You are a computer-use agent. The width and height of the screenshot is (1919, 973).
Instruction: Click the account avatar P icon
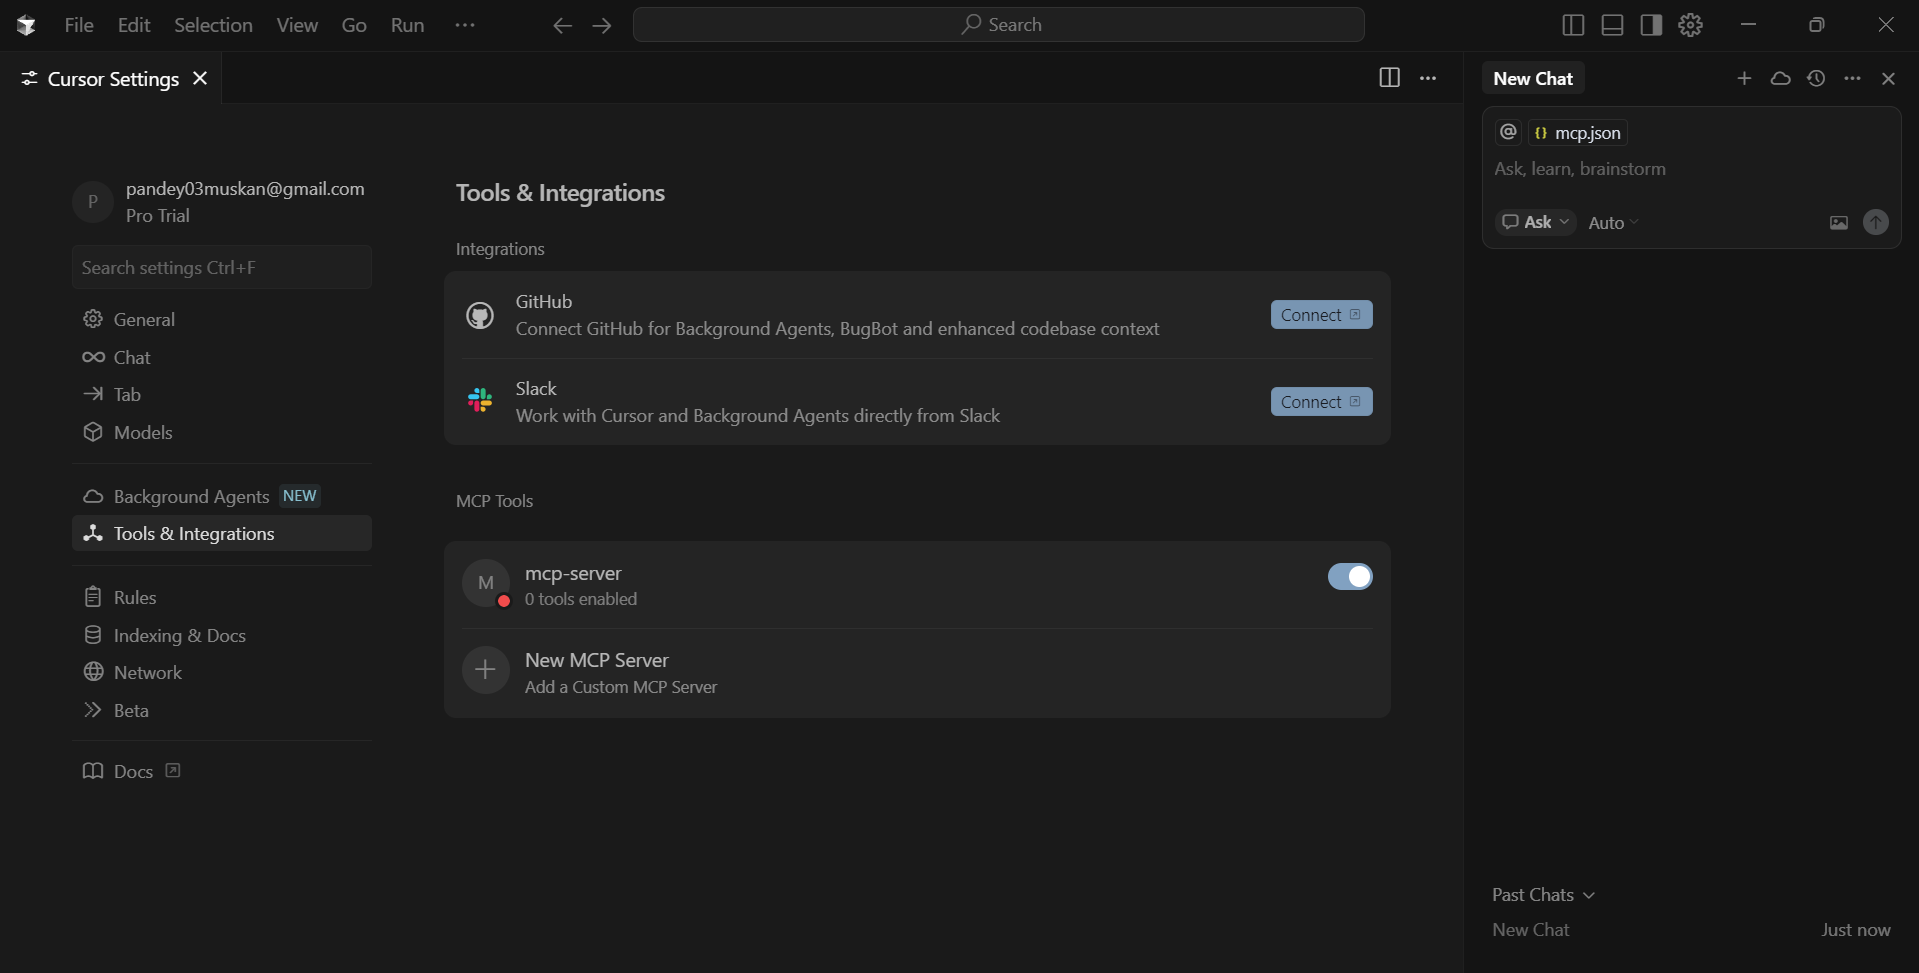pyautogui.click(x=93, y=202)
